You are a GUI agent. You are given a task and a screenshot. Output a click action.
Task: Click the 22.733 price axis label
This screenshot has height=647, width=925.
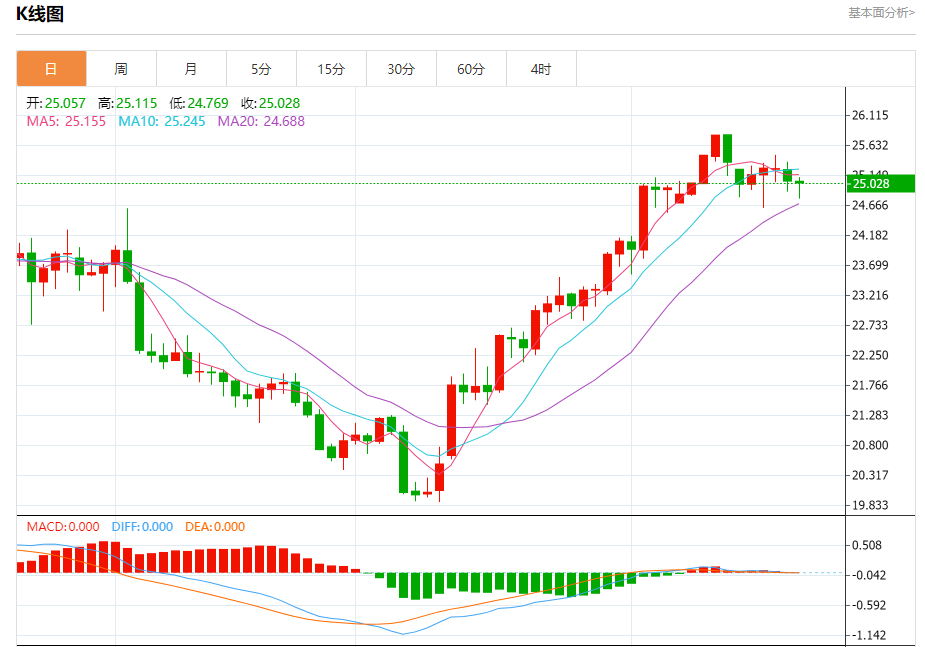[870, 326]
